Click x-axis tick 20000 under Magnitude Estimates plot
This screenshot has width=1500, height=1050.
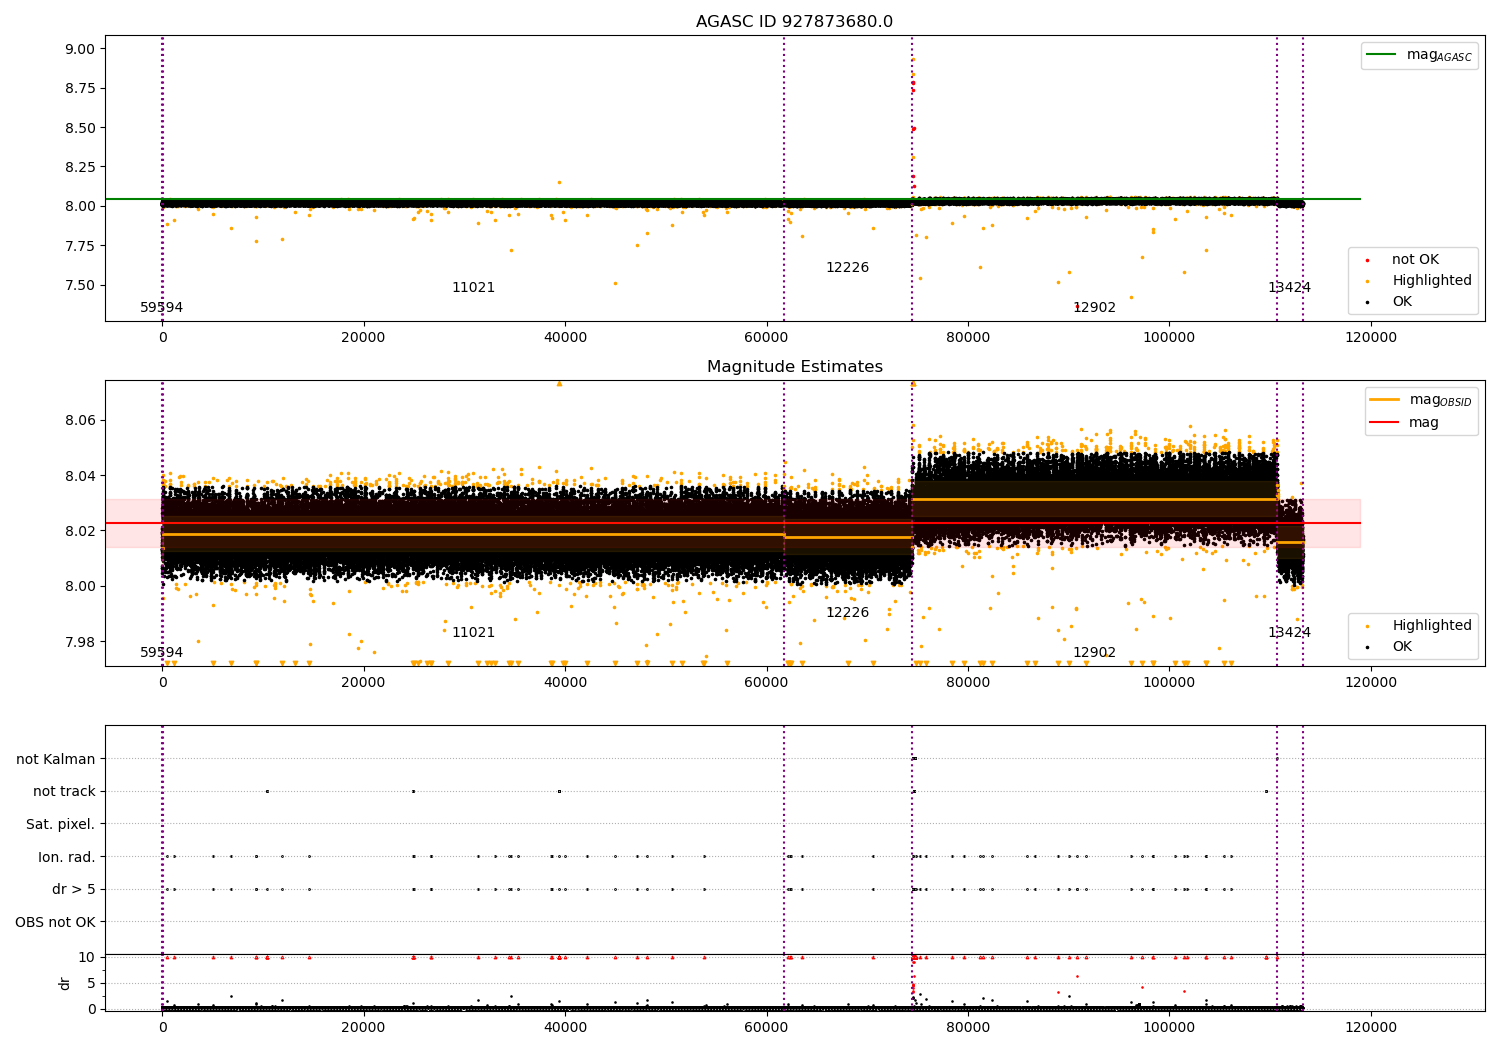[363, 683]
